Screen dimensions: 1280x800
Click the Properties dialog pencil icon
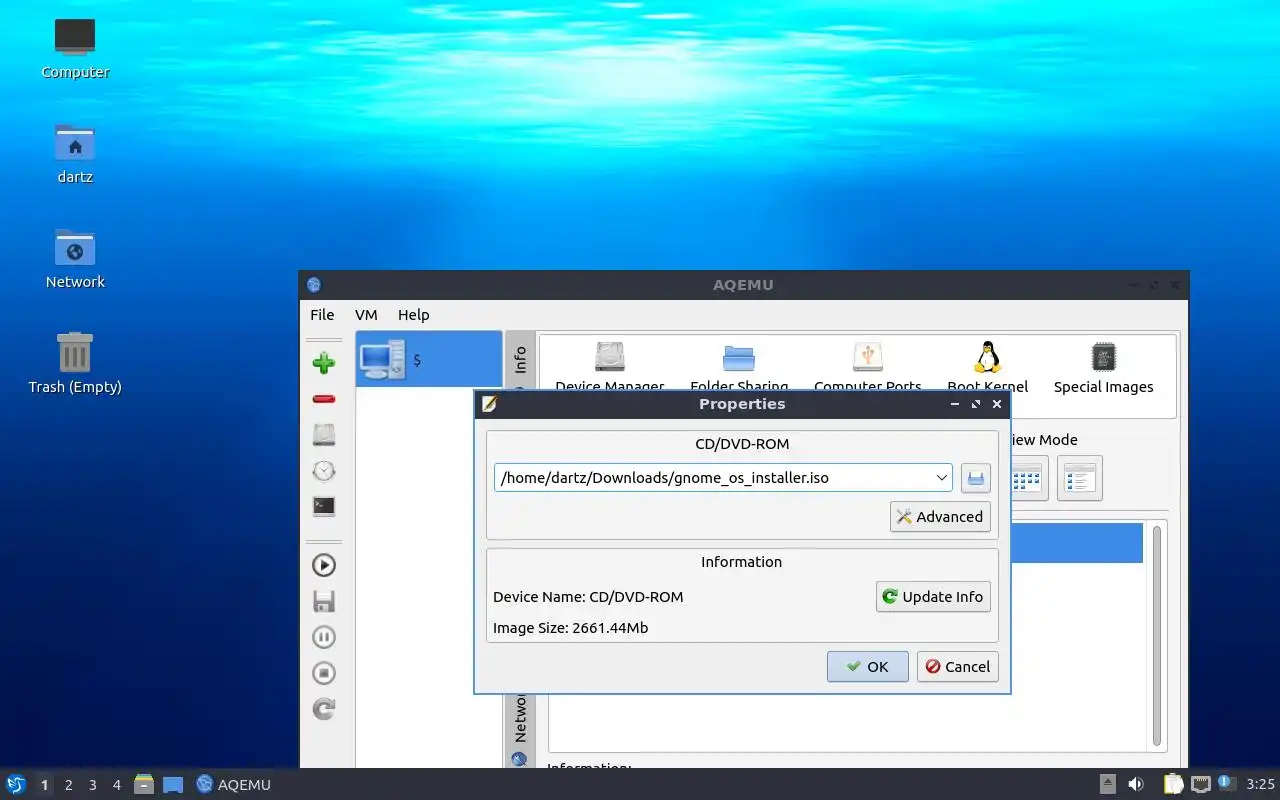[489, 404]
